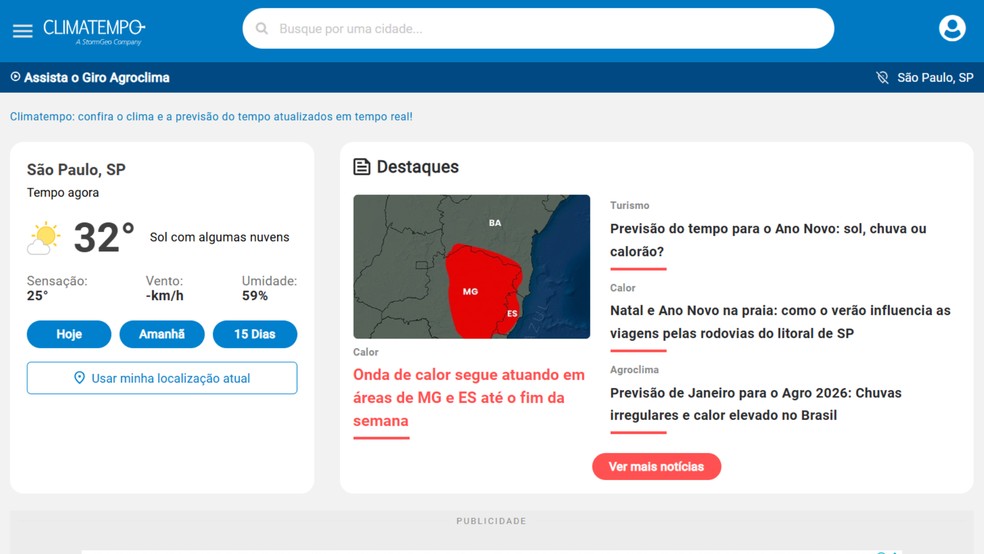
Task: Click the Tempo agora label
Action: pyautogui.click(x=63, y=193)
